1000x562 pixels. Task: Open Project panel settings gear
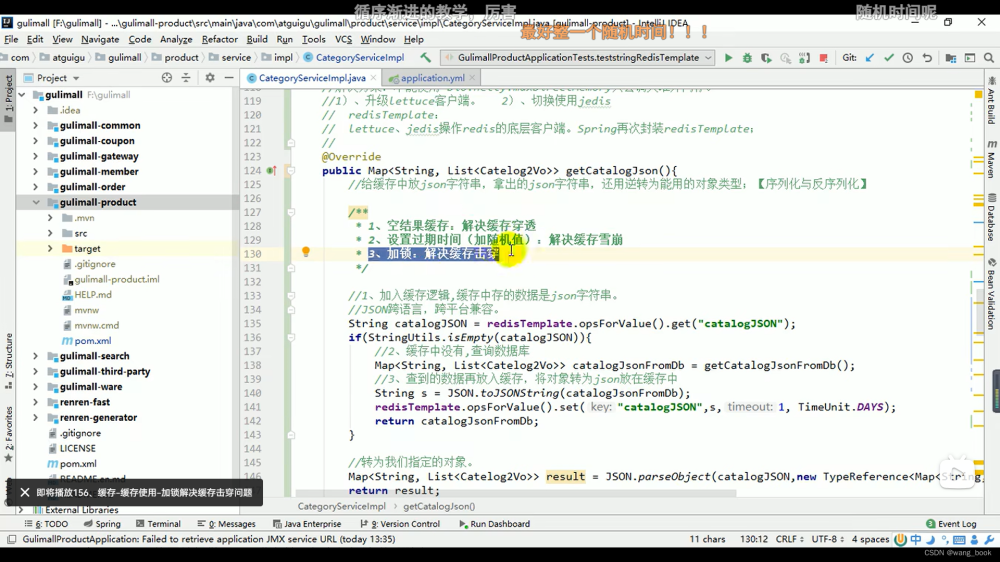click(x=210, y=78)
